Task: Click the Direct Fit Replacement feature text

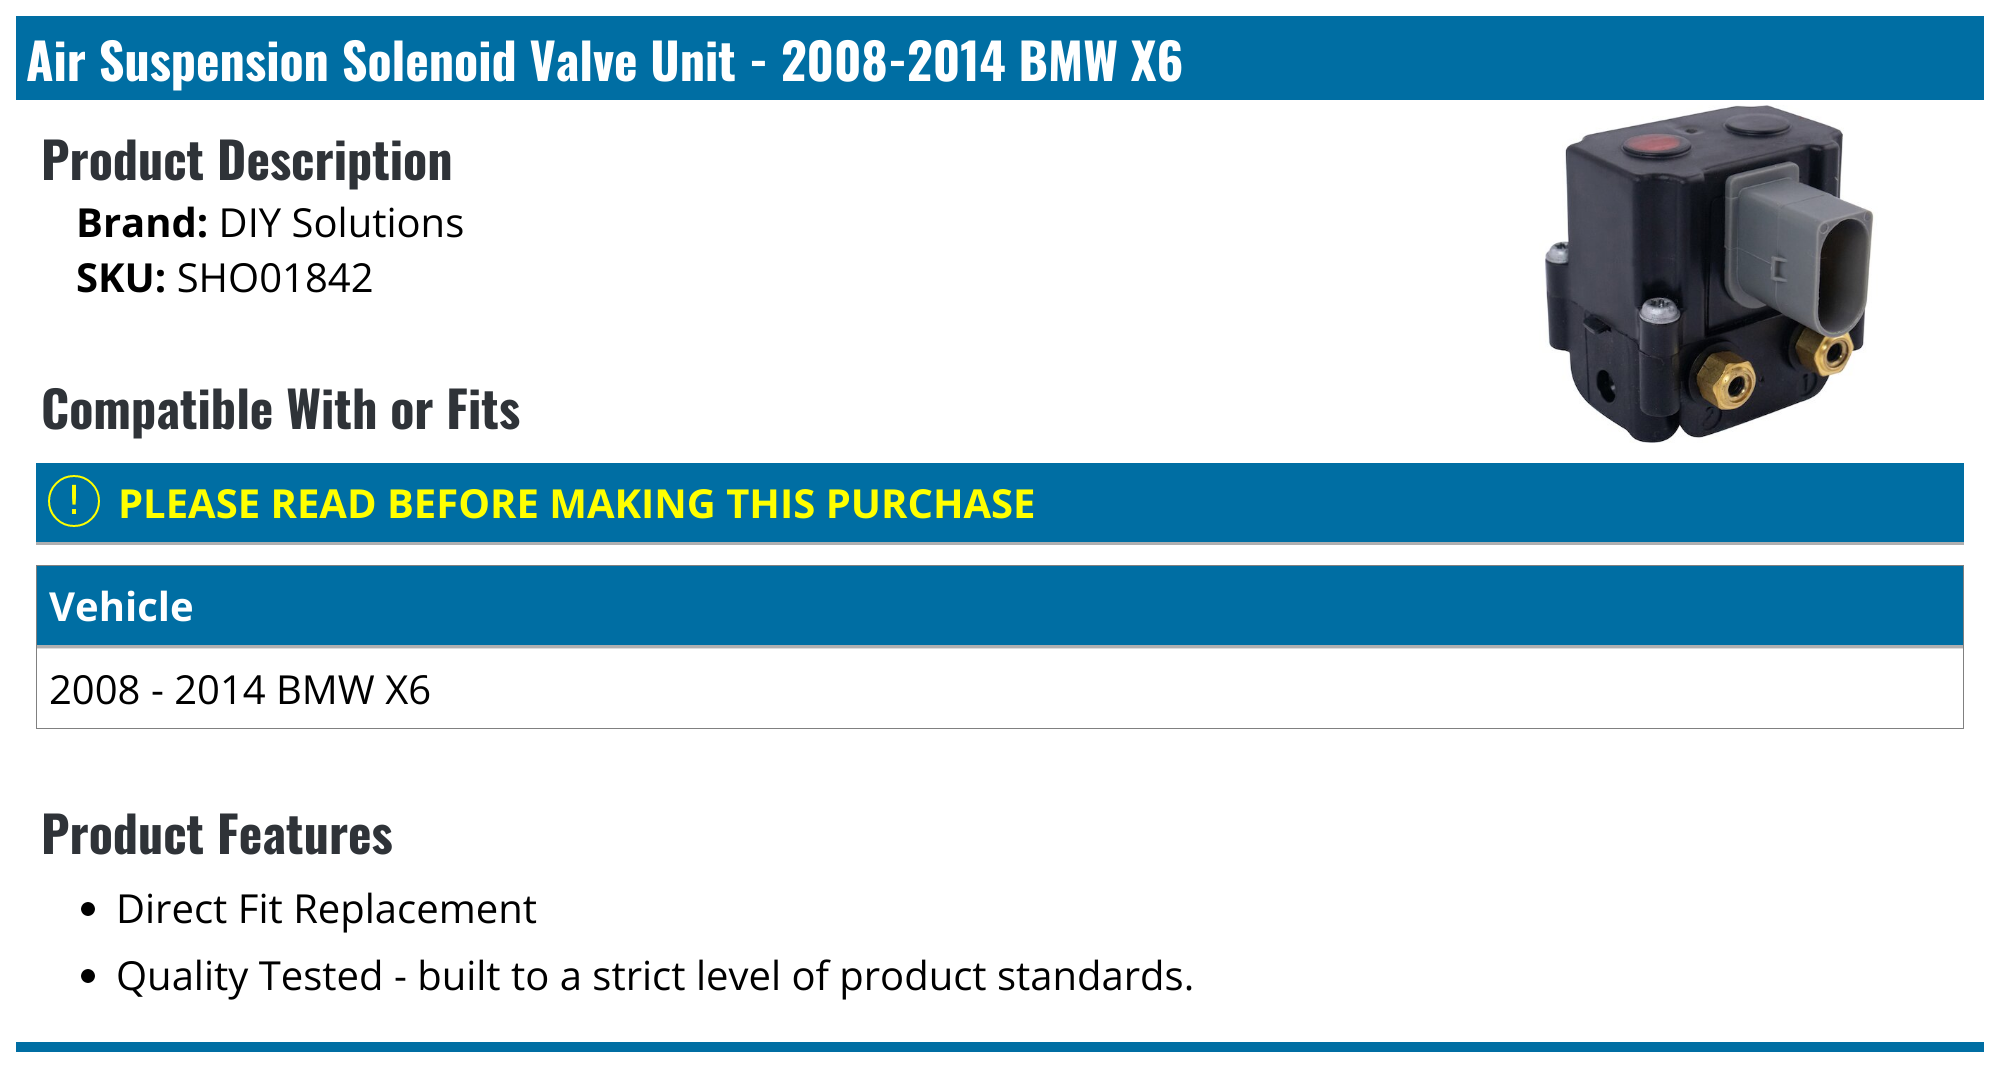Action: [326, 909]
